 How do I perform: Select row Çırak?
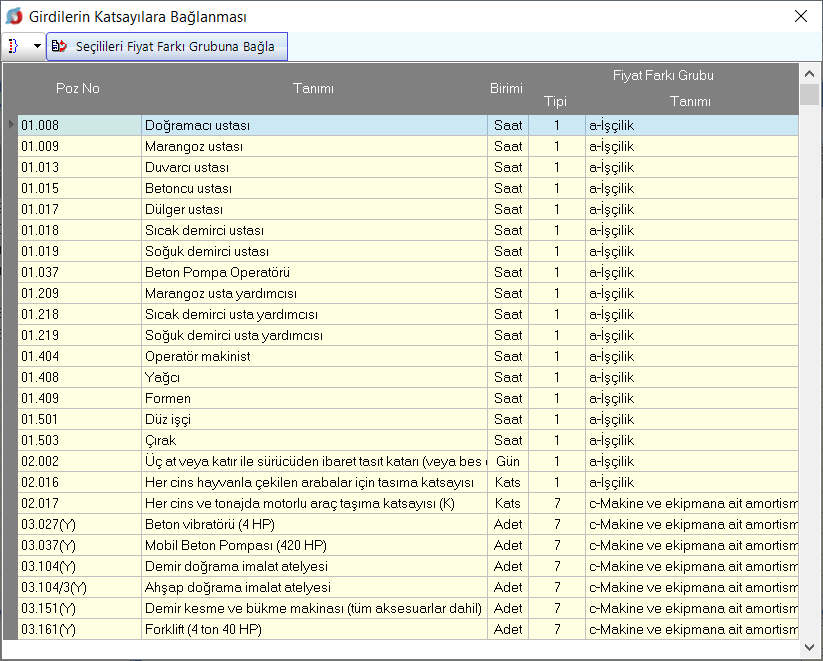(408, 440)
